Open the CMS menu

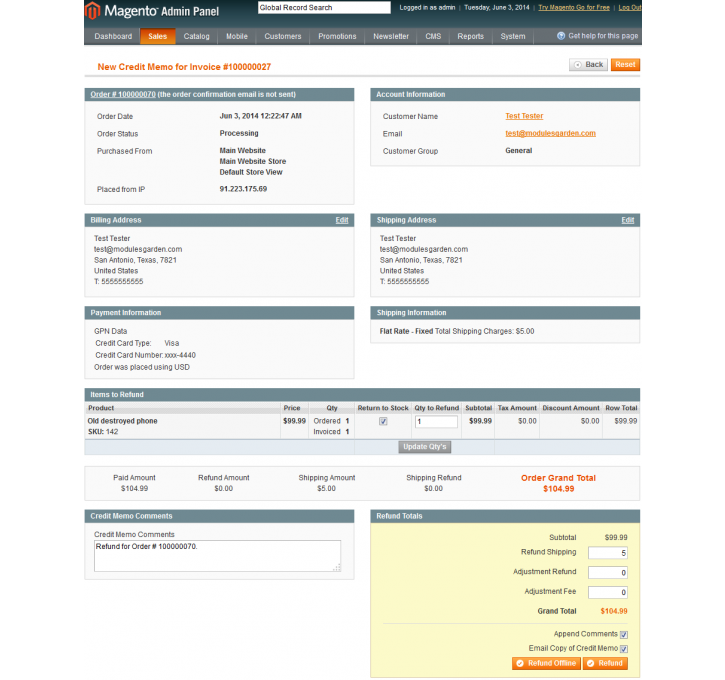[x=433, y=36]
